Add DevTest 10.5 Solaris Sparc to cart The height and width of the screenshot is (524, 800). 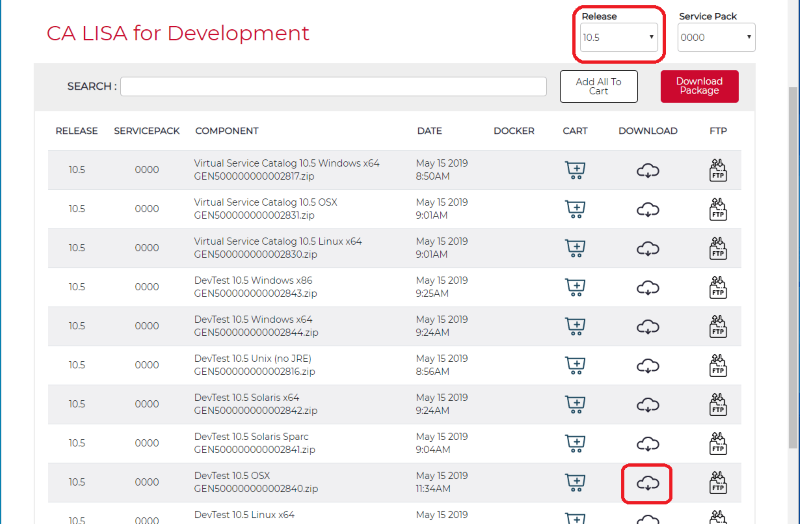pos(575,443)
